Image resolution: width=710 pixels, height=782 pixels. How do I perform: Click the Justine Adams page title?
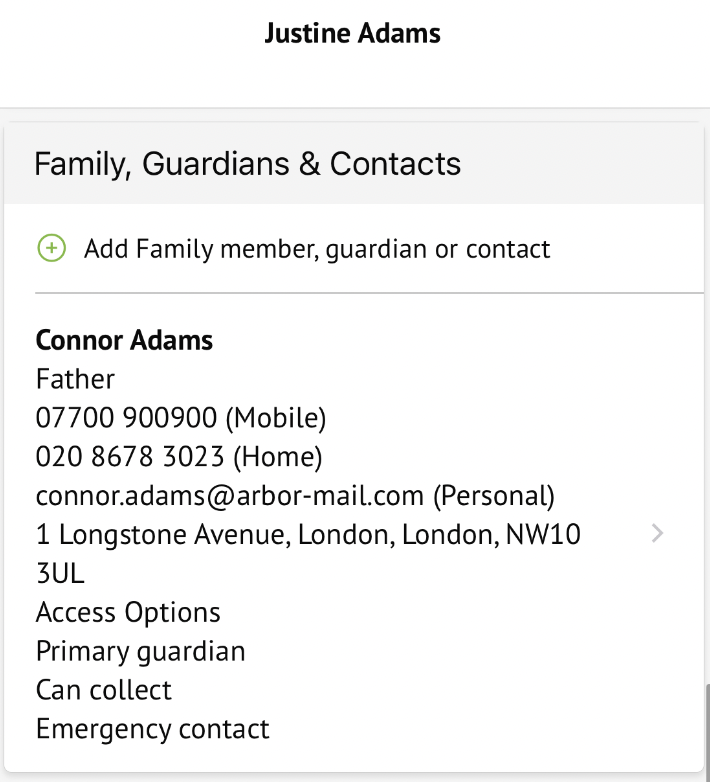coord(353,34)
